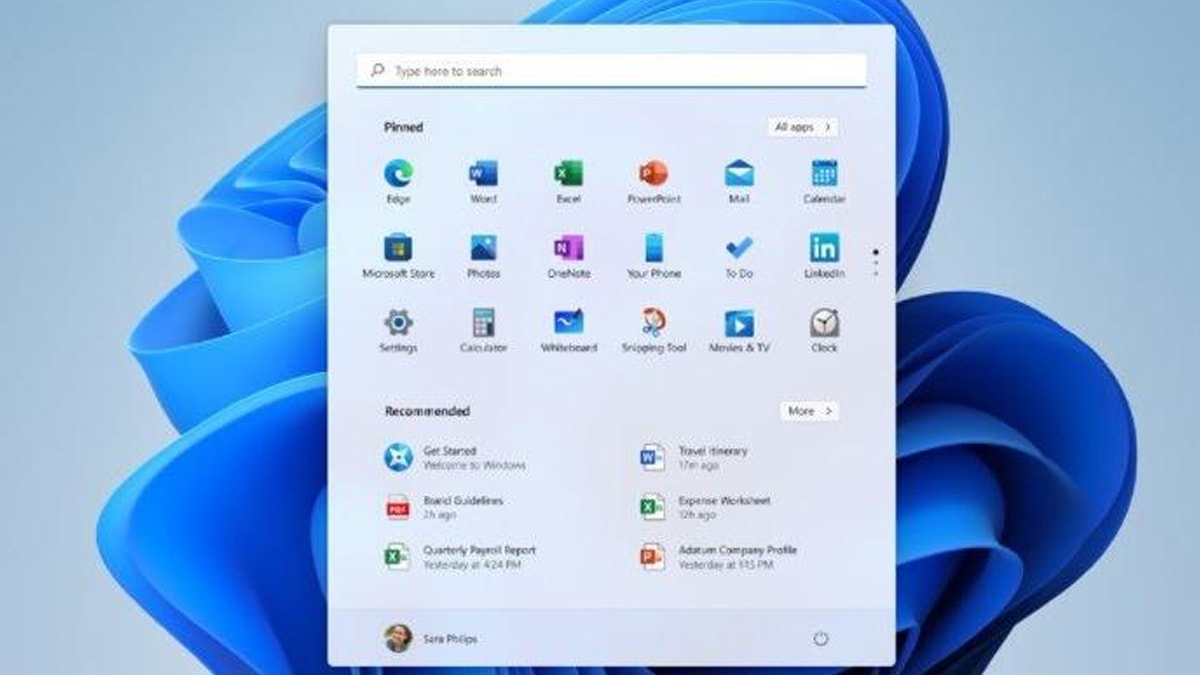Open the To Do app
The height and width of the screenshot is (675, 1200).
pyautogui.click(x=739, y=249)
